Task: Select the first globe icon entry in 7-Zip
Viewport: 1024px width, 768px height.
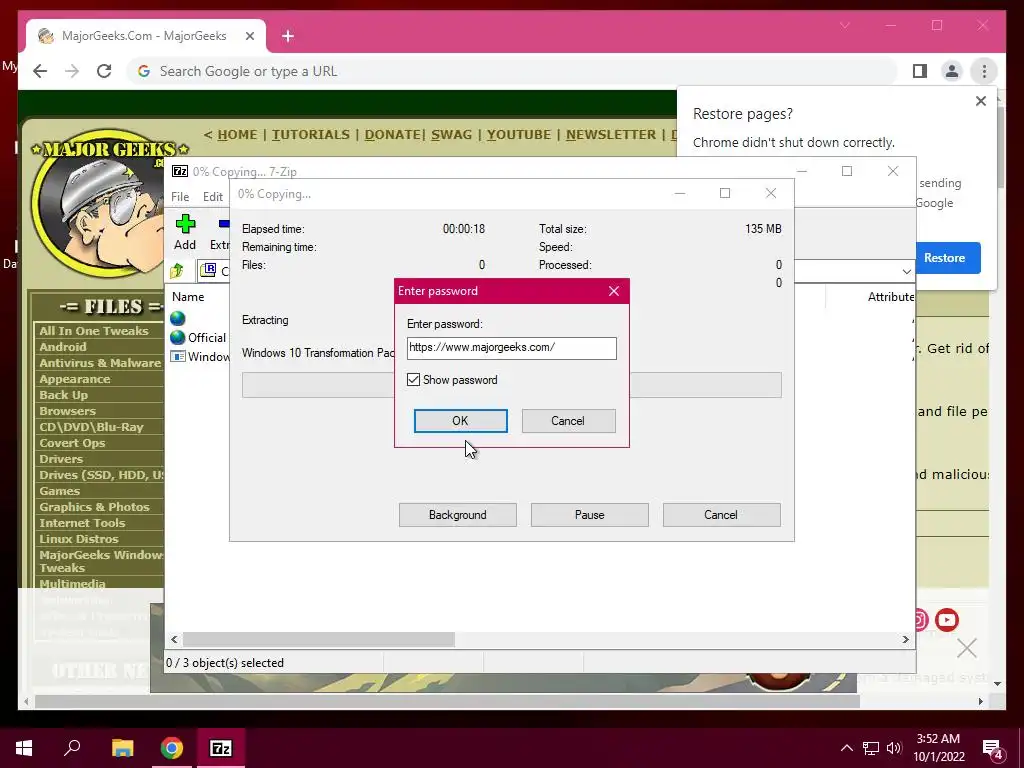Action: (x=178, y=319)
